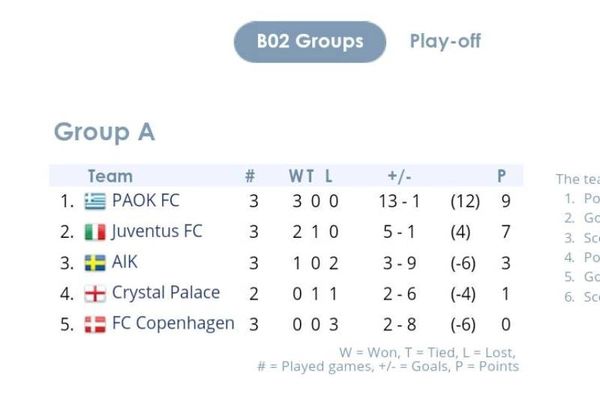Switch to the Play-off tab
Image resolution: width=600 pixels, height=400 pixels.
pyautogui.click(x=445, y=41)
